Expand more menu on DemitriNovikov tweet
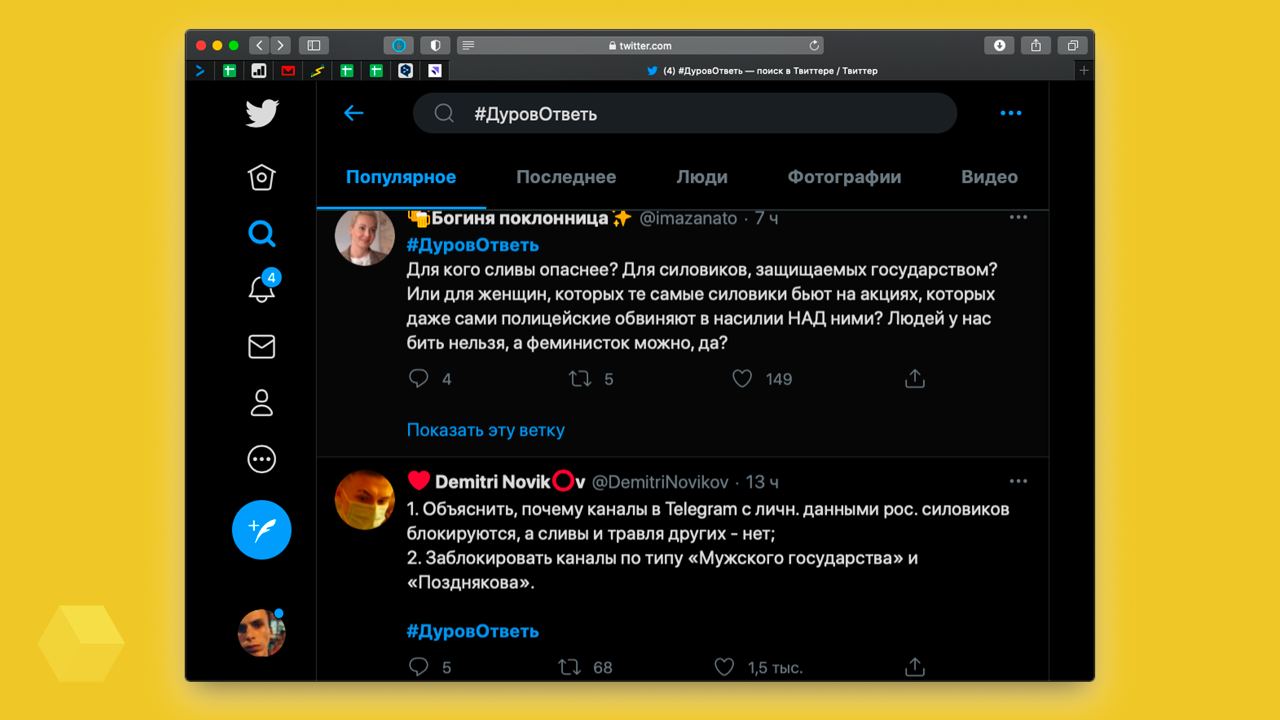Image resolution: width=1280 pixels, height=720 pixels. [1018, 481]
